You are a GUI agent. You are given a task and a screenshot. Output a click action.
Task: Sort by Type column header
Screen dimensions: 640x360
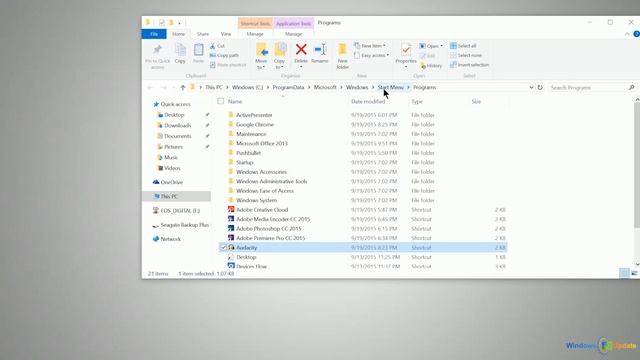click(x=417, y=102)
